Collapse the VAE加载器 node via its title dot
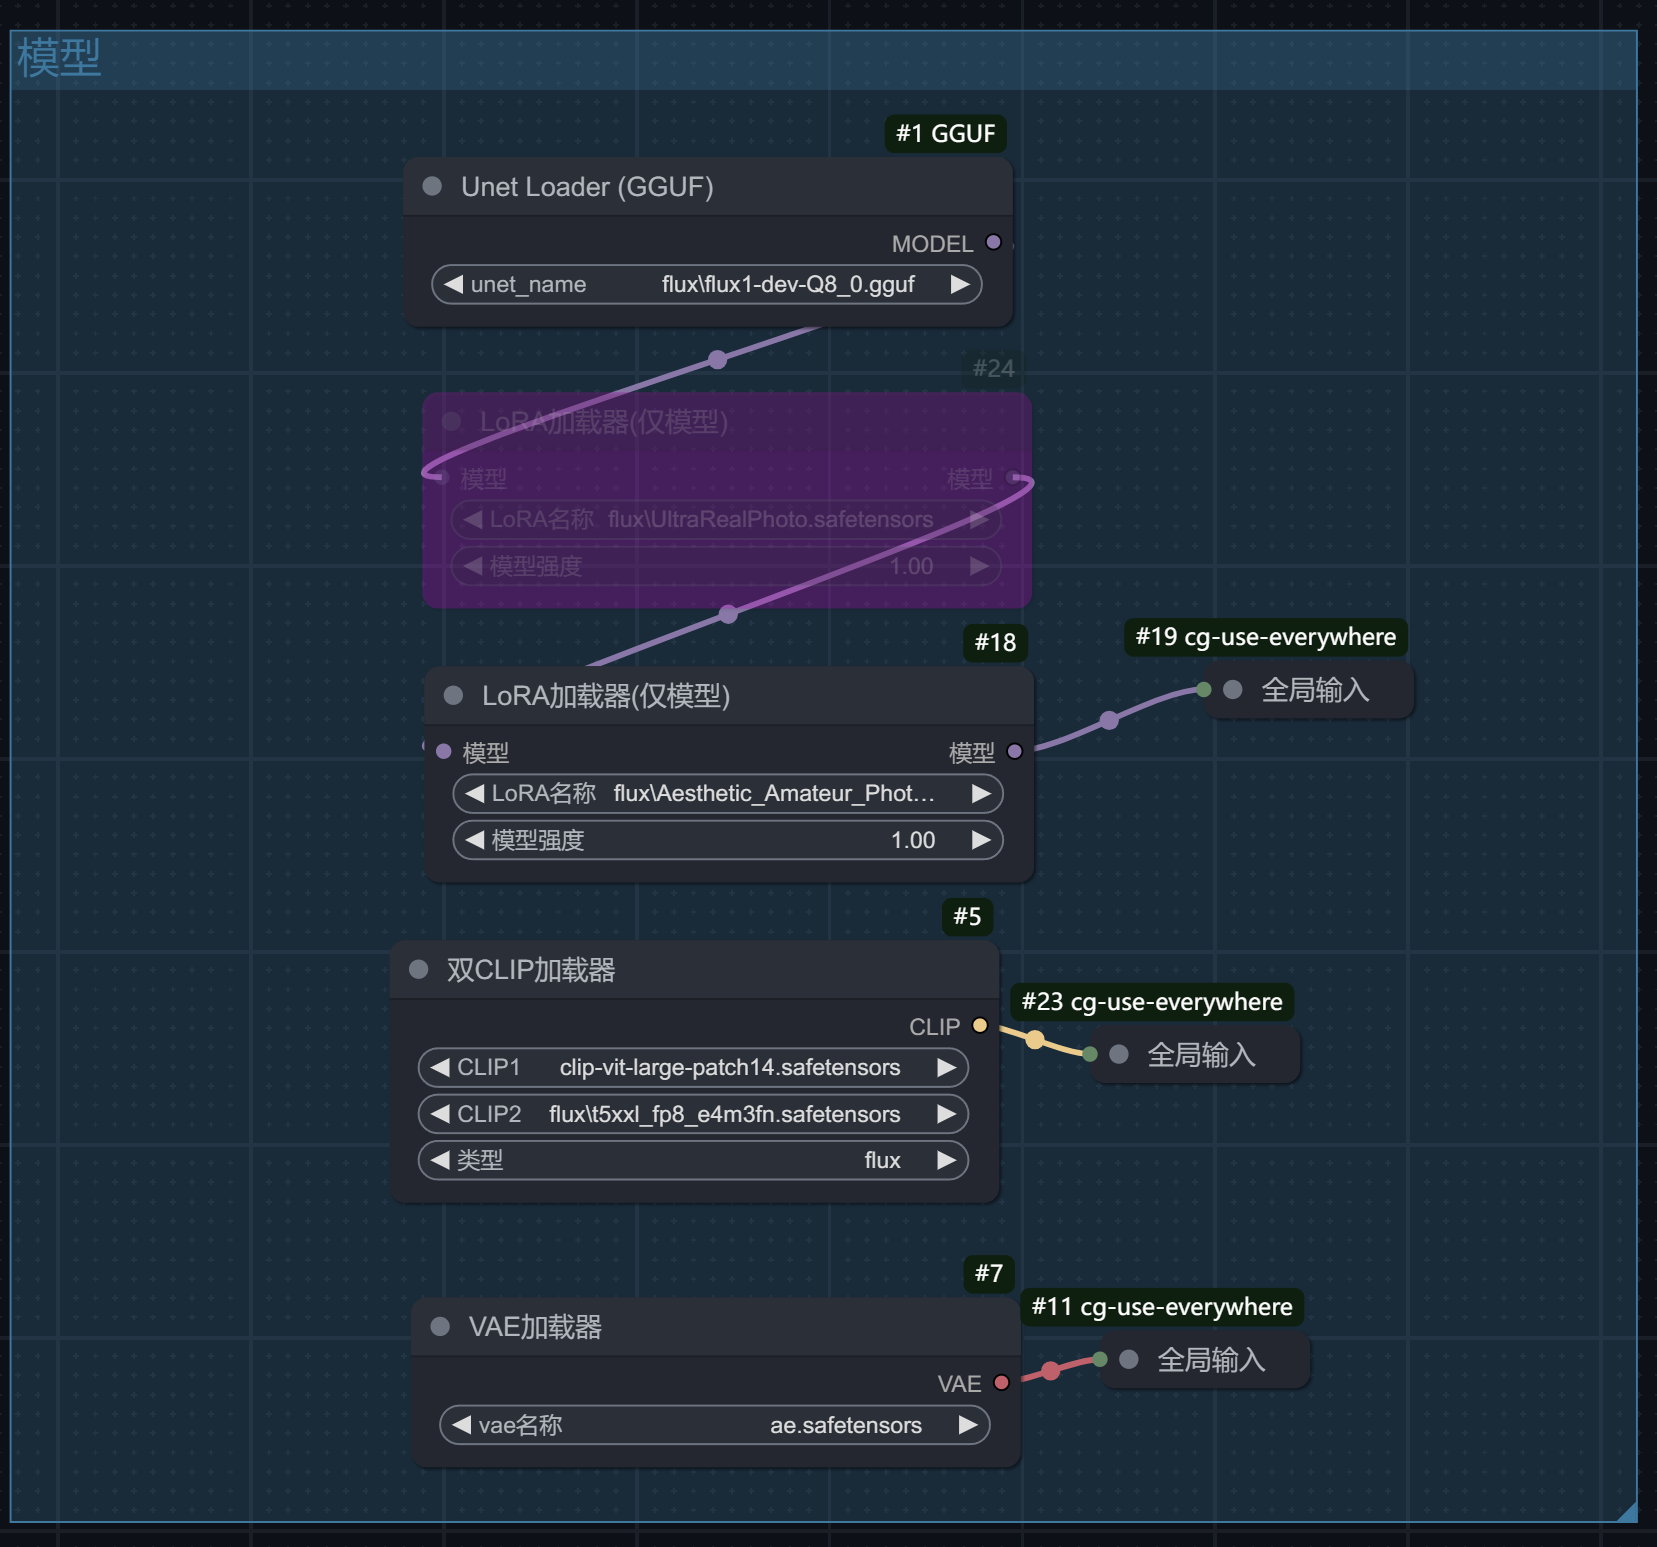The image size is (1657, 1547). coord(440,1327)
